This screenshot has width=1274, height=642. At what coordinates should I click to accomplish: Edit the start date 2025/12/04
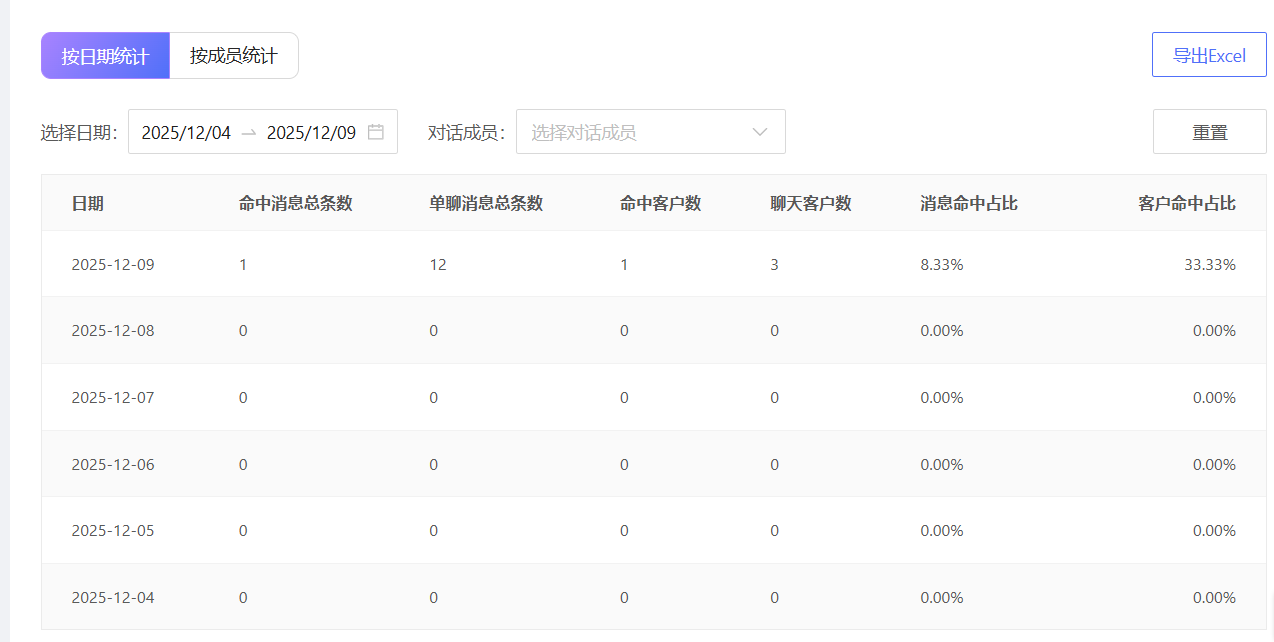[x=186, y=133]
